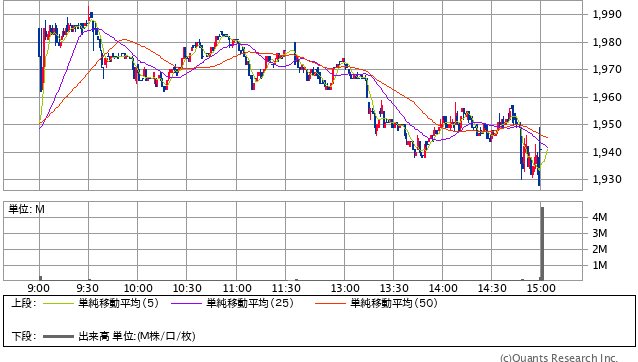Screen dimensions: 638x362
Task: Click the (c)Quants Research Inc. credit
Action: pos(559,358)
